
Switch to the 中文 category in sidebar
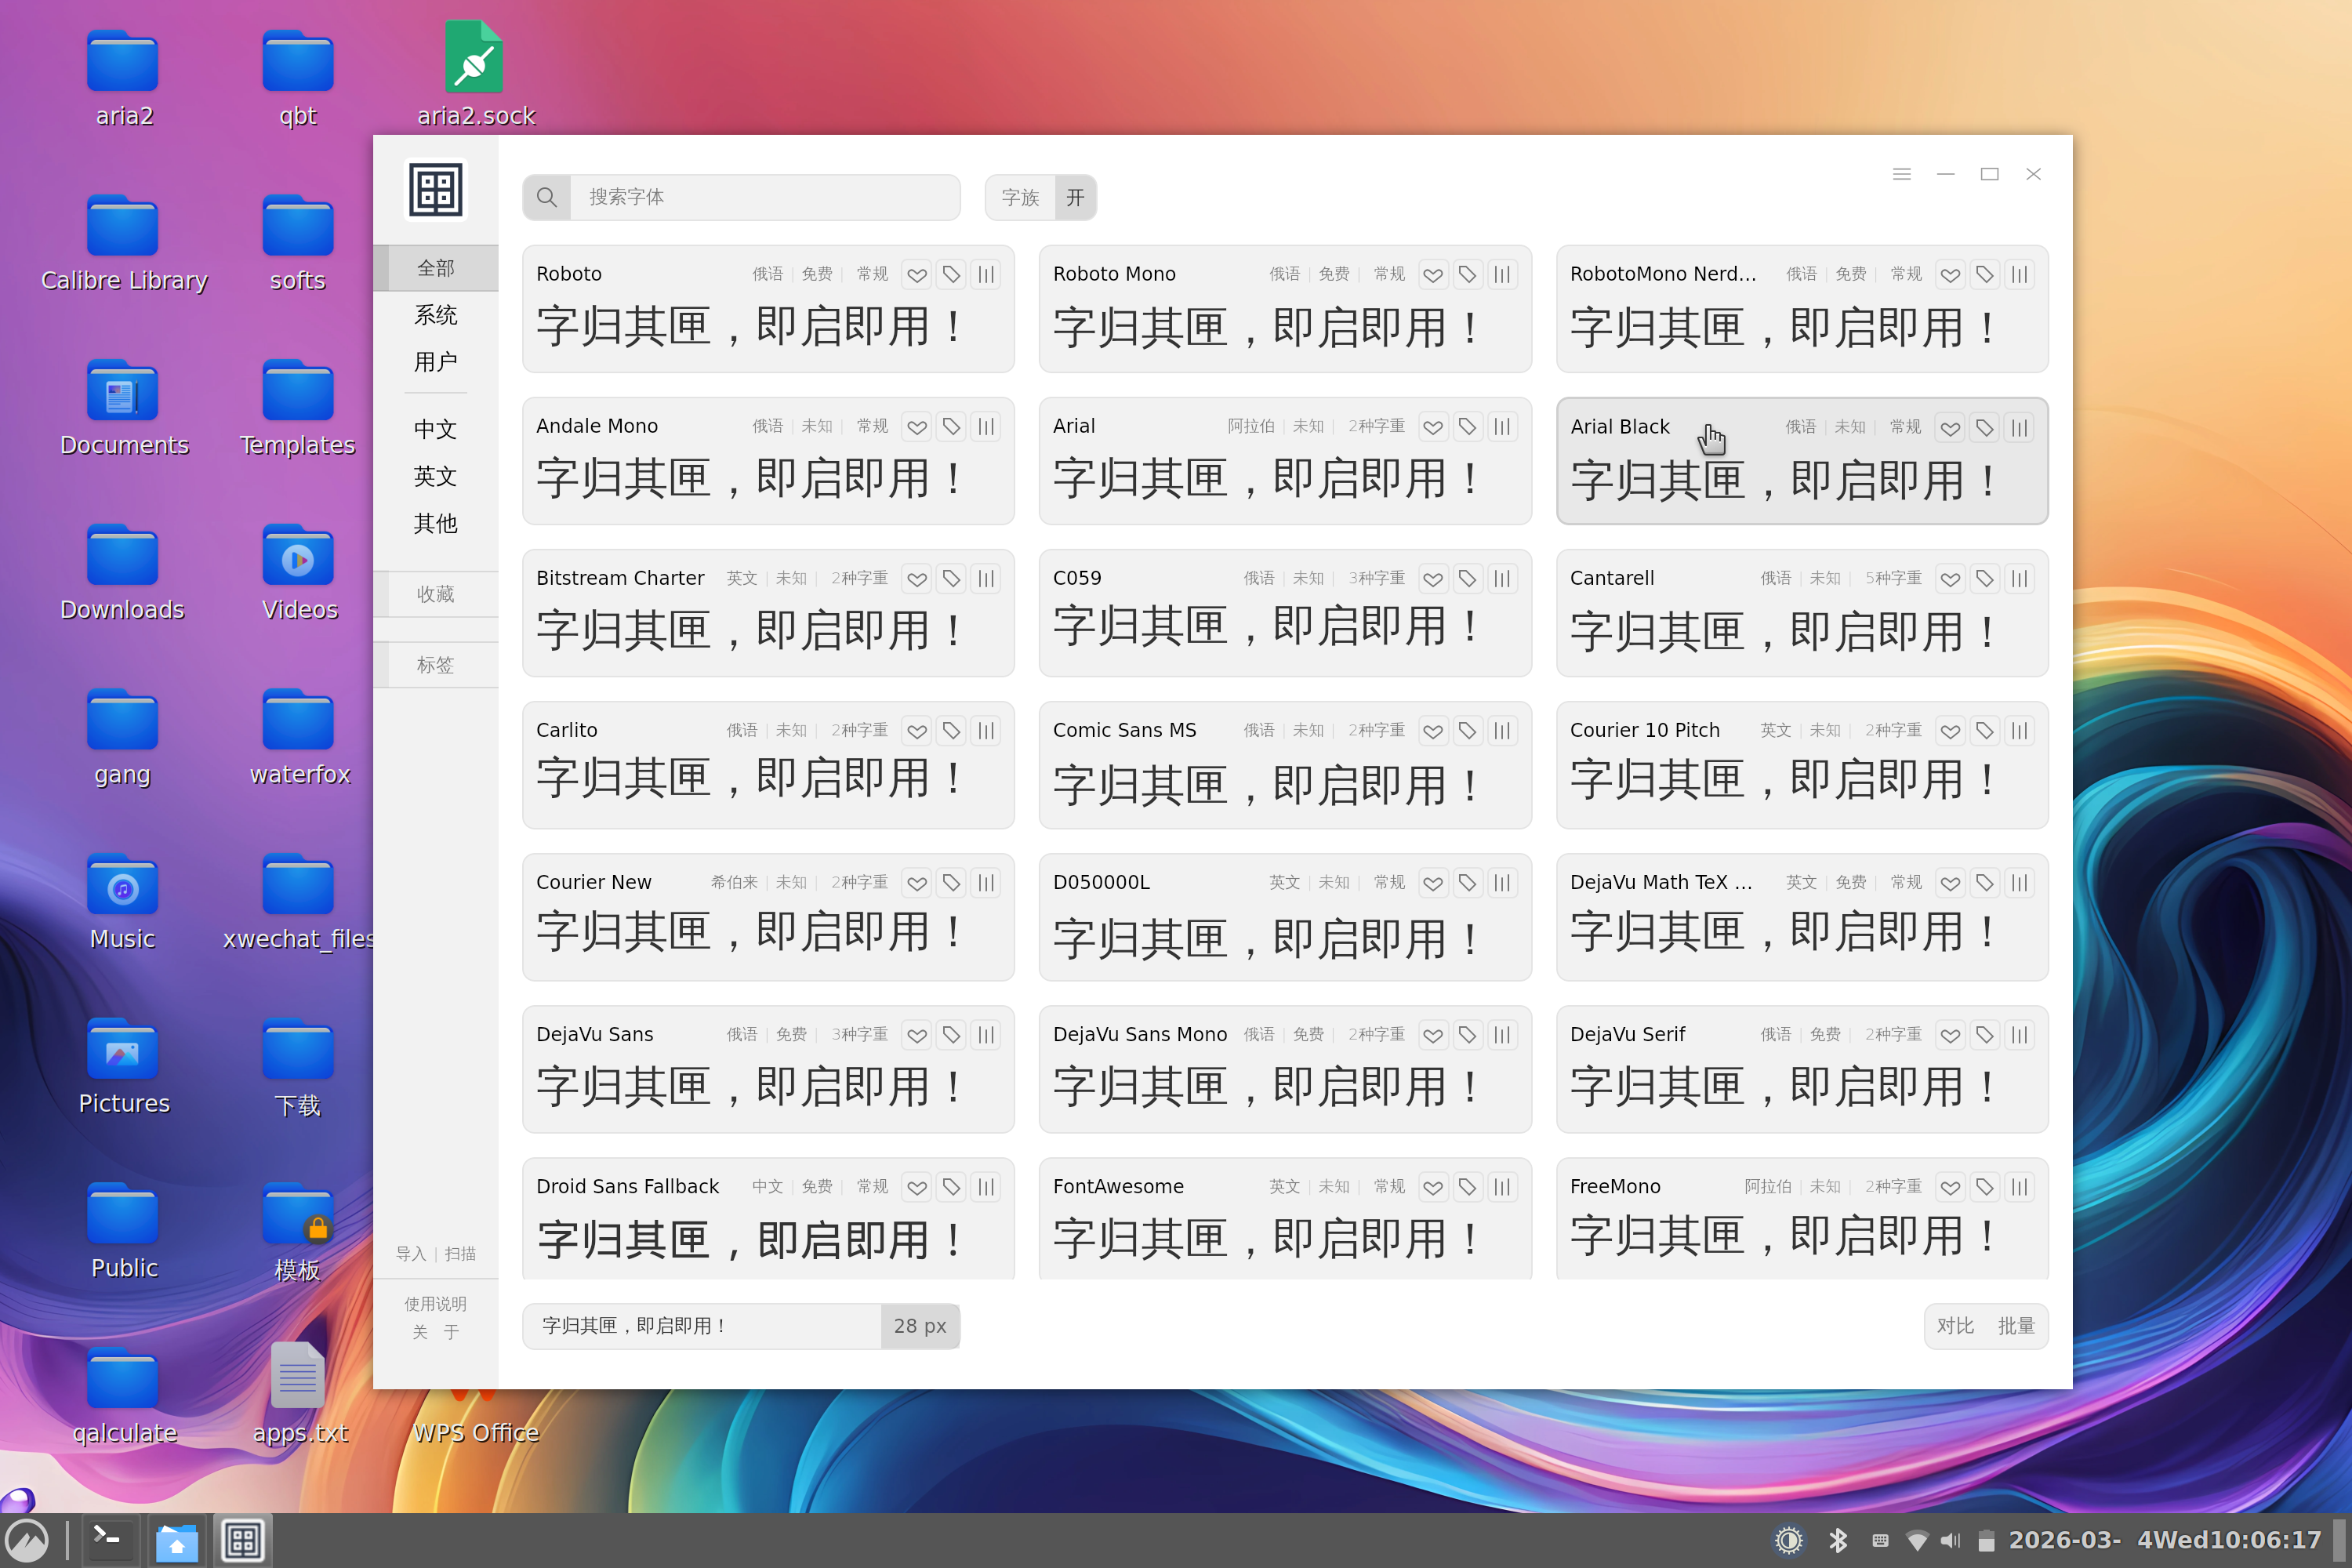(435, 429)
